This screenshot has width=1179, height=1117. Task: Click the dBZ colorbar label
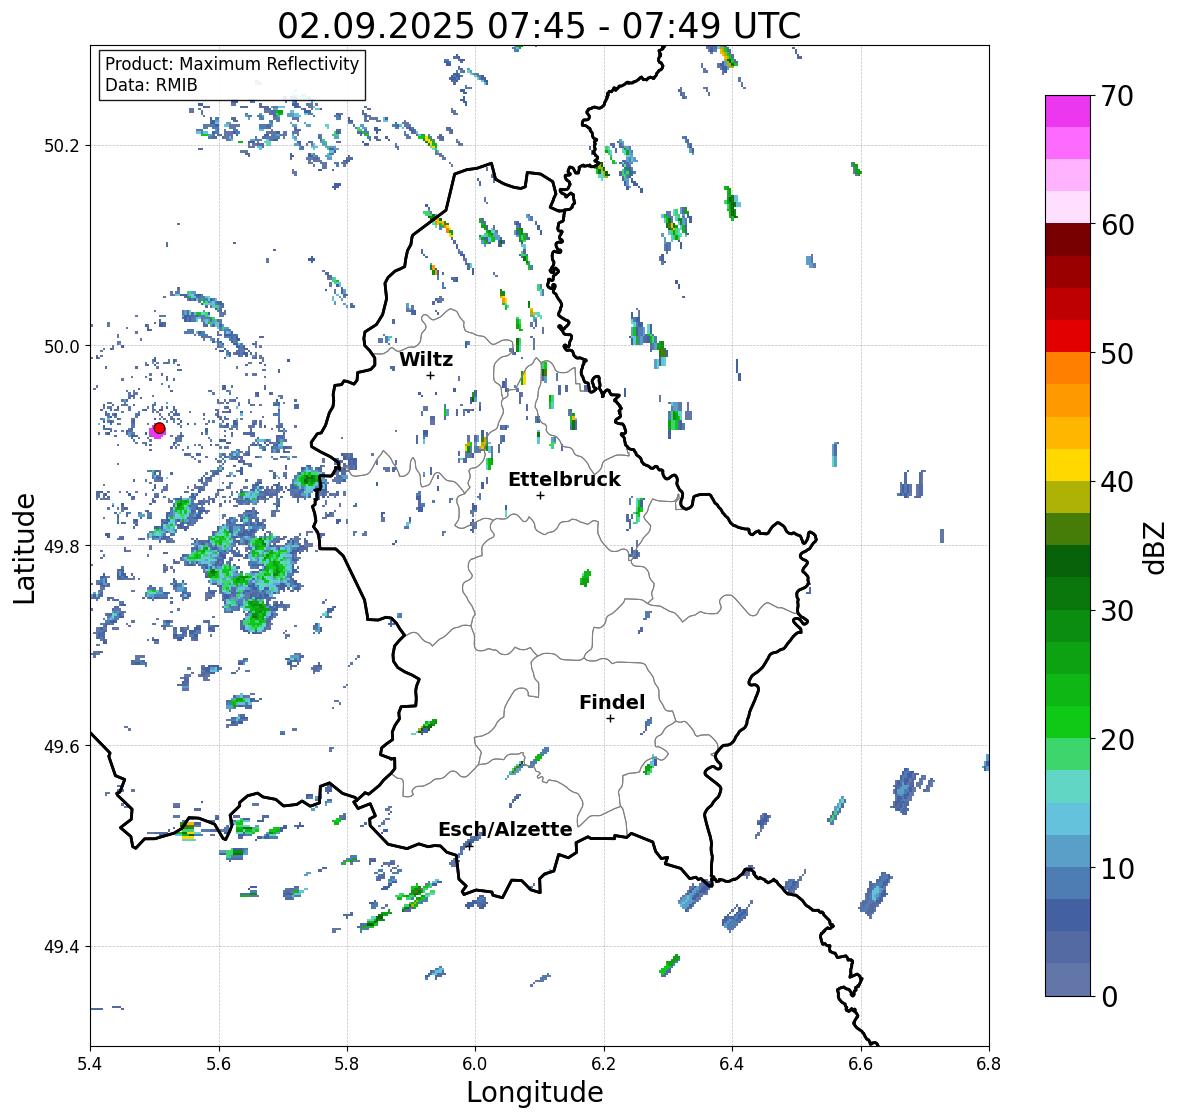(x=1156, y=547)
